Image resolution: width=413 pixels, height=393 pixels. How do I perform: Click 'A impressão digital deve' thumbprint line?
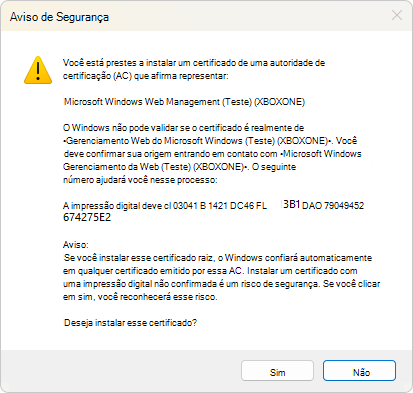[213, 205]
